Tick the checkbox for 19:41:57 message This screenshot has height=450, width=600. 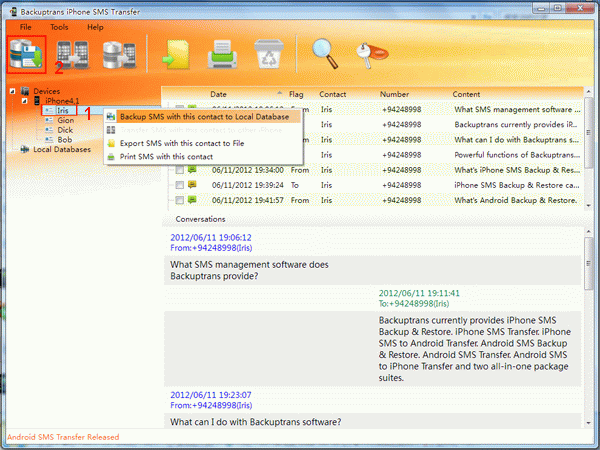tap(179, 200)
